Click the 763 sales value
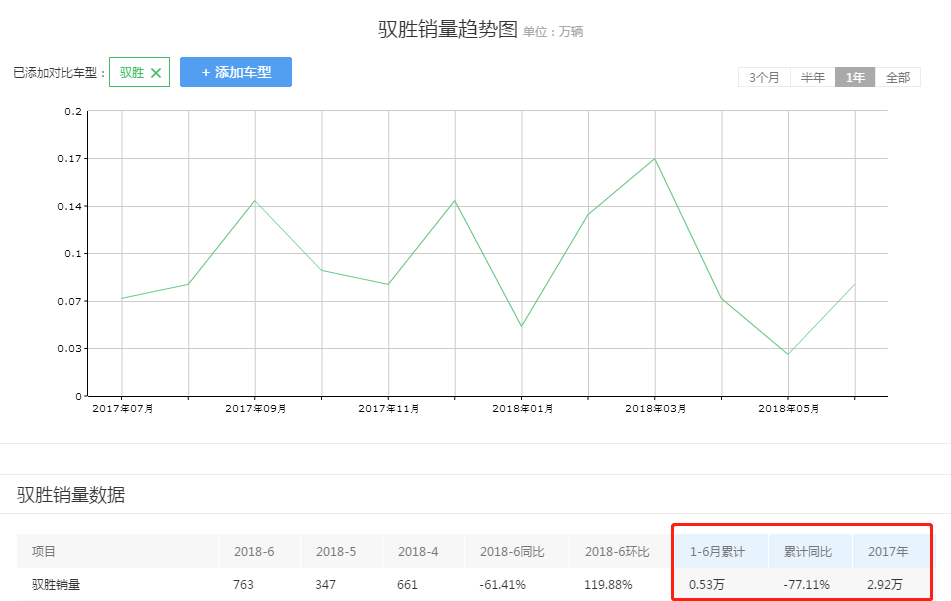Image resolution: width=951 pixels, height=601 pixels. click(x=243, y=585)
